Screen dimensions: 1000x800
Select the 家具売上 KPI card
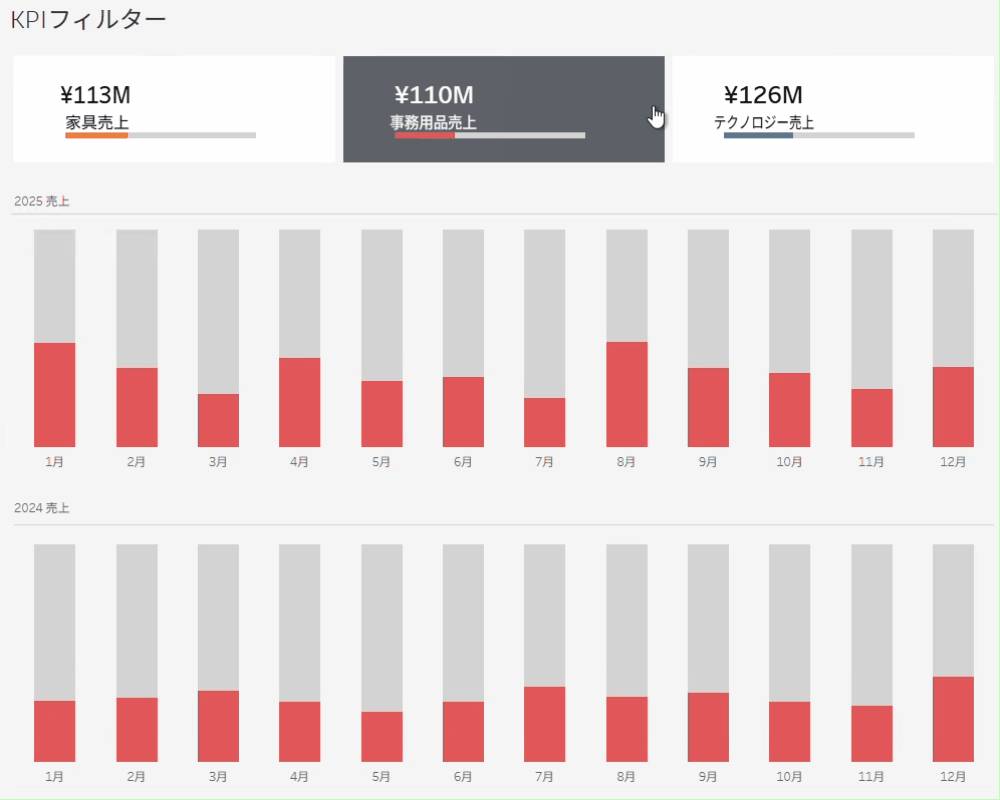173,108
